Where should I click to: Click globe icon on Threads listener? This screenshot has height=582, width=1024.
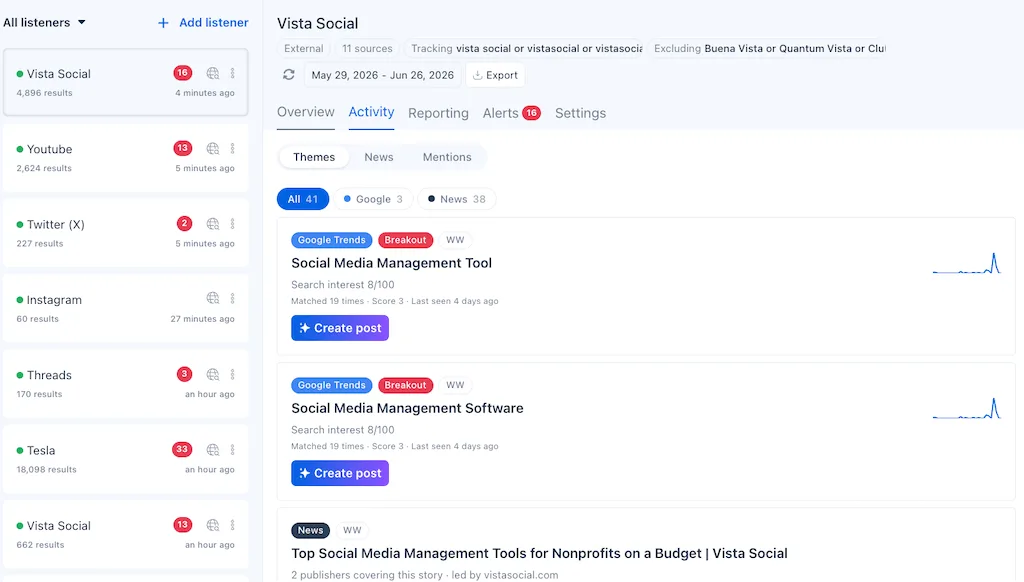coord(213,374)
